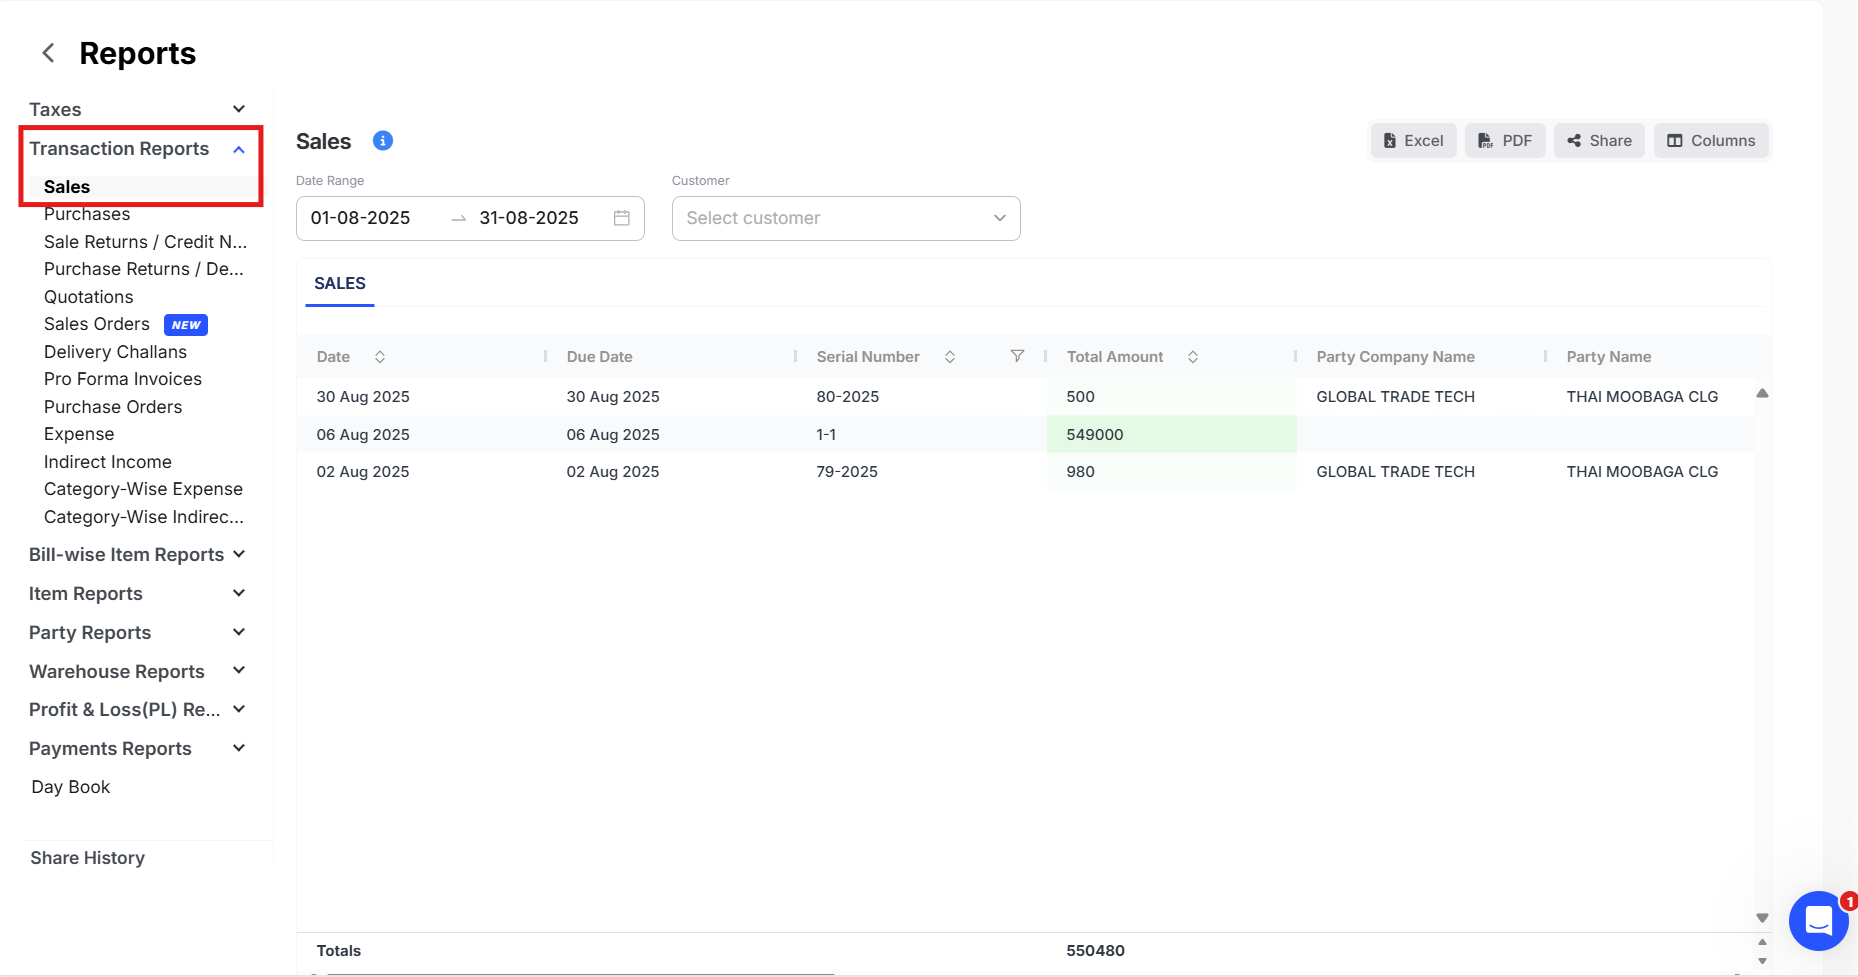Open the Columns chooser

click(1711, 141)
